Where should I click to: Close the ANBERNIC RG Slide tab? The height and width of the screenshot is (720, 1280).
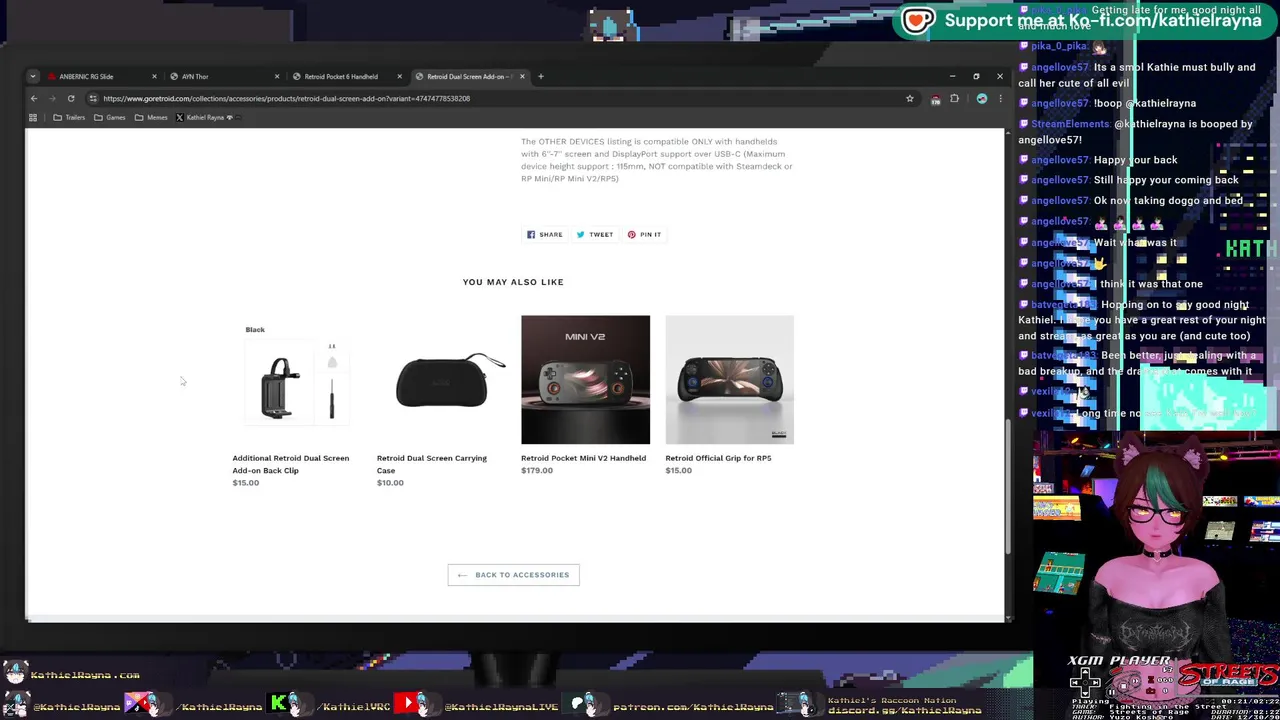[154, 76]
